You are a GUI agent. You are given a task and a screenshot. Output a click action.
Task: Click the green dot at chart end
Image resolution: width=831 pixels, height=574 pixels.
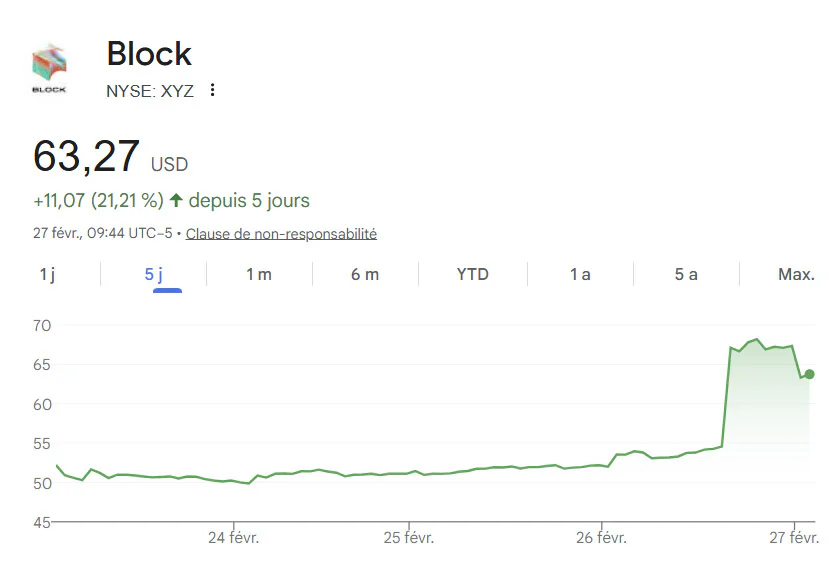[809, 374]
